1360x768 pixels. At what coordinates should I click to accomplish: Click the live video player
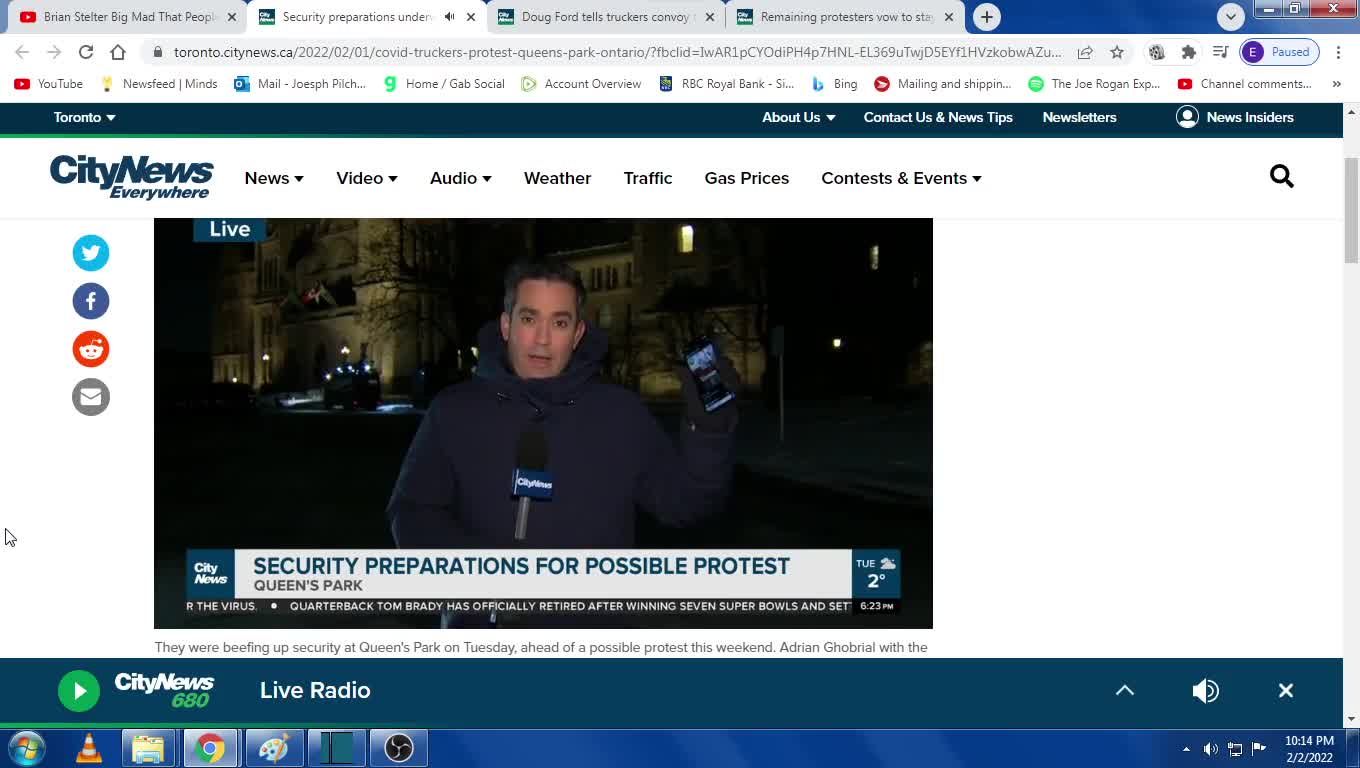pos(543,423)
